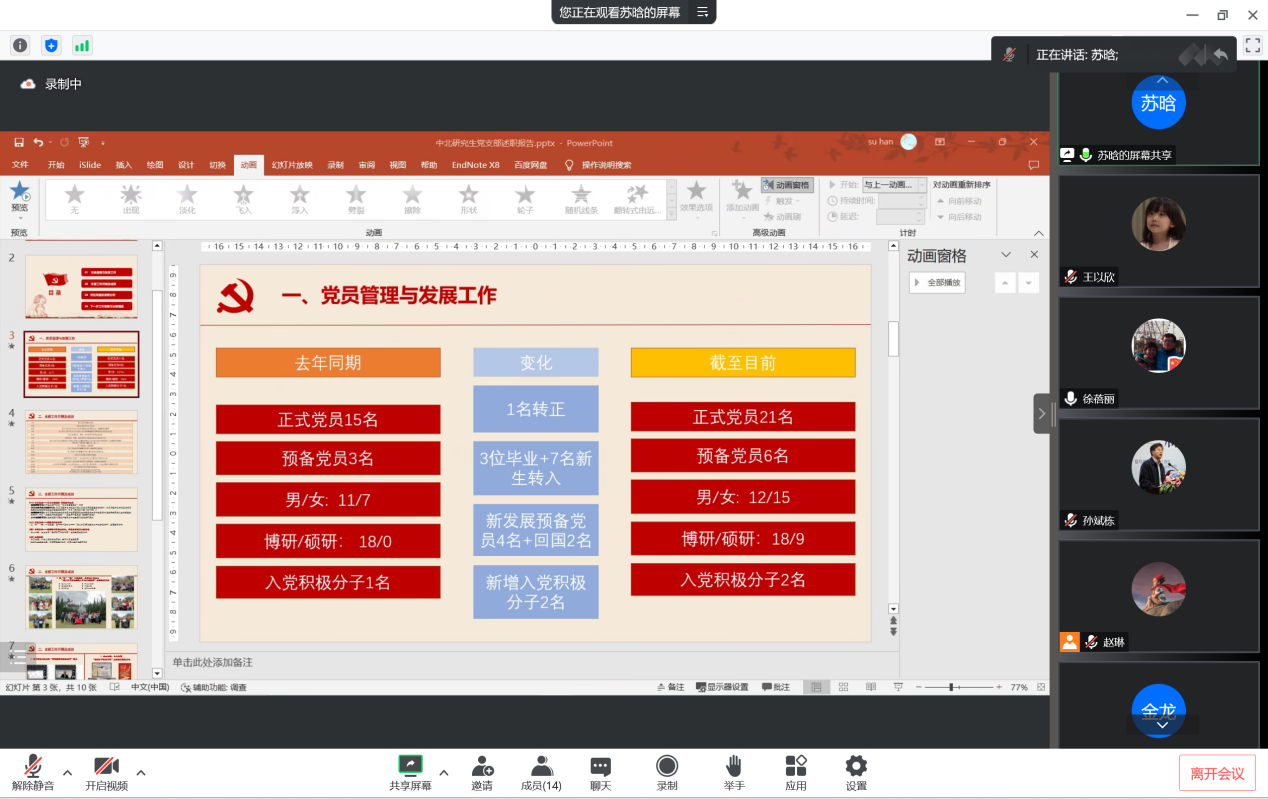Click the blue security shield icon
Screen dimensions: 1268x799
pos(51,45)
